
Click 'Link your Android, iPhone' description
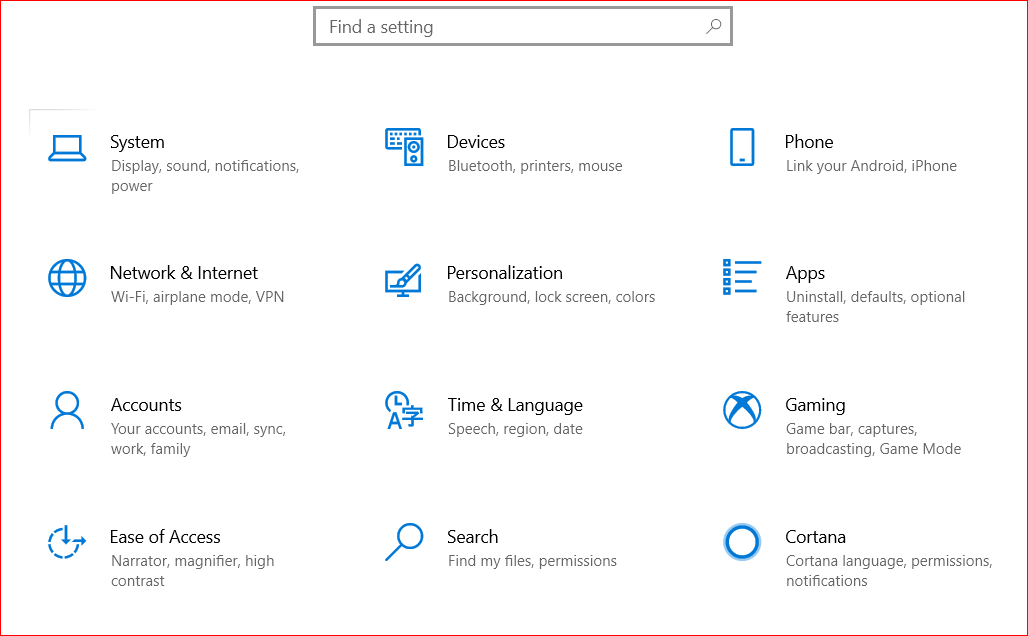point(871,166)
